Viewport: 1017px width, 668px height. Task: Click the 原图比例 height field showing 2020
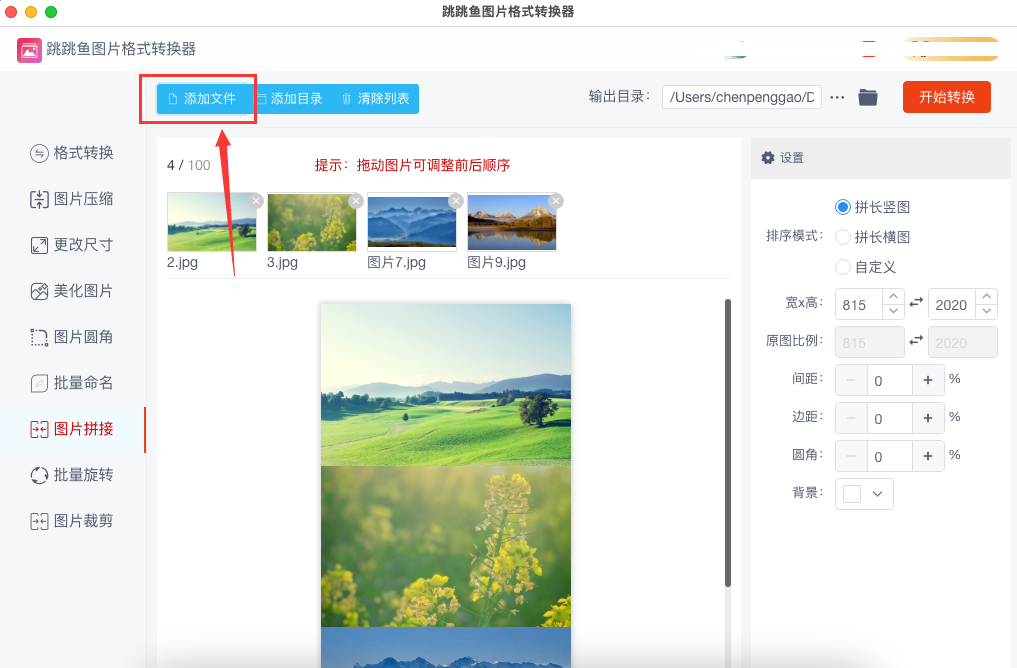963,342
